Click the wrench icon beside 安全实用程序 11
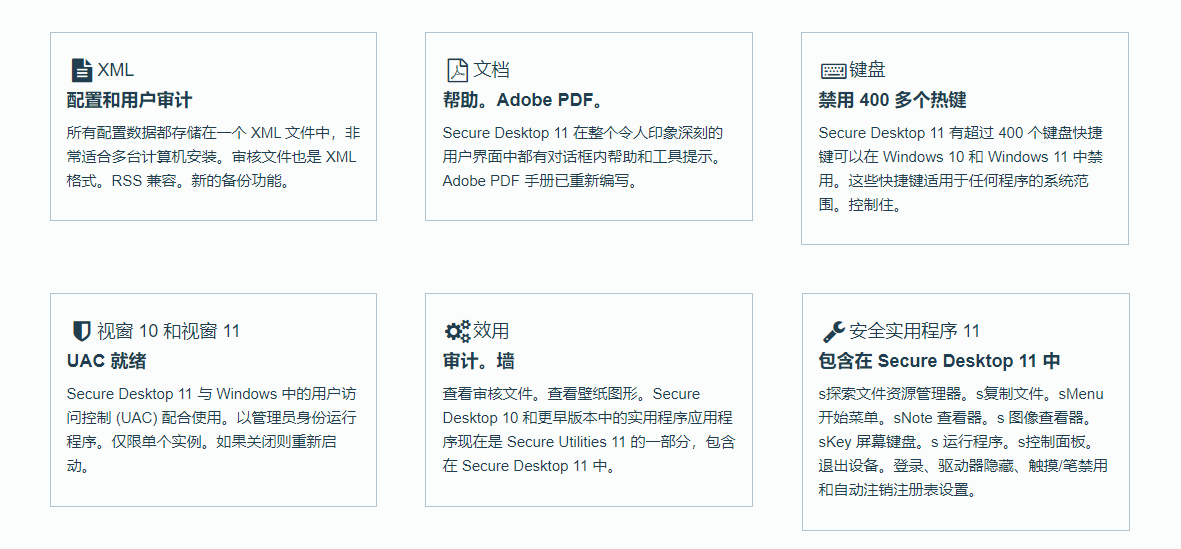 pos(832,331)
